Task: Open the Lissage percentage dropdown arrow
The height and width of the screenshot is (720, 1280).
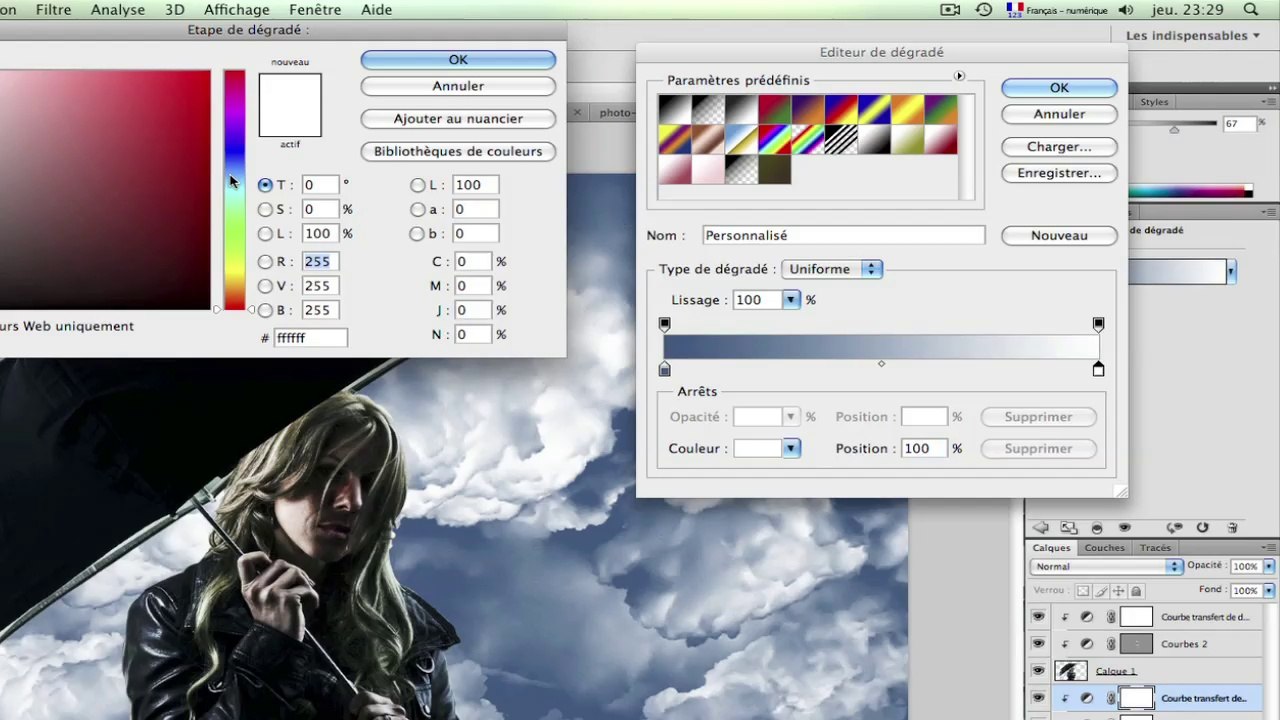Action: pyautogui.click(x=791, y=300)
